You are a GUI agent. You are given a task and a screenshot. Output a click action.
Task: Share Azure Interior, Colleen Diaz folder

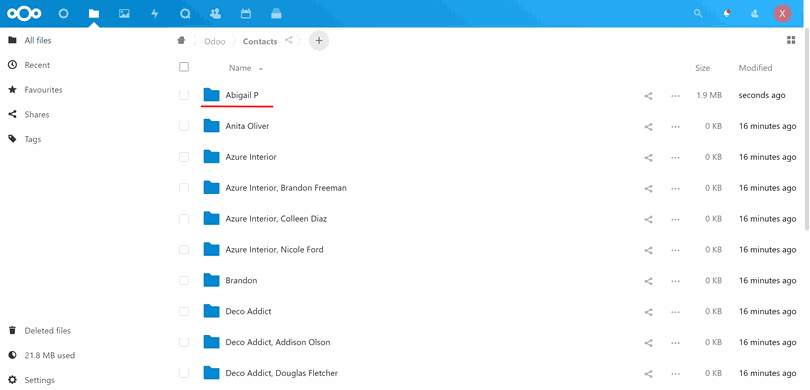pyautogui.click(x=648, y=219)
